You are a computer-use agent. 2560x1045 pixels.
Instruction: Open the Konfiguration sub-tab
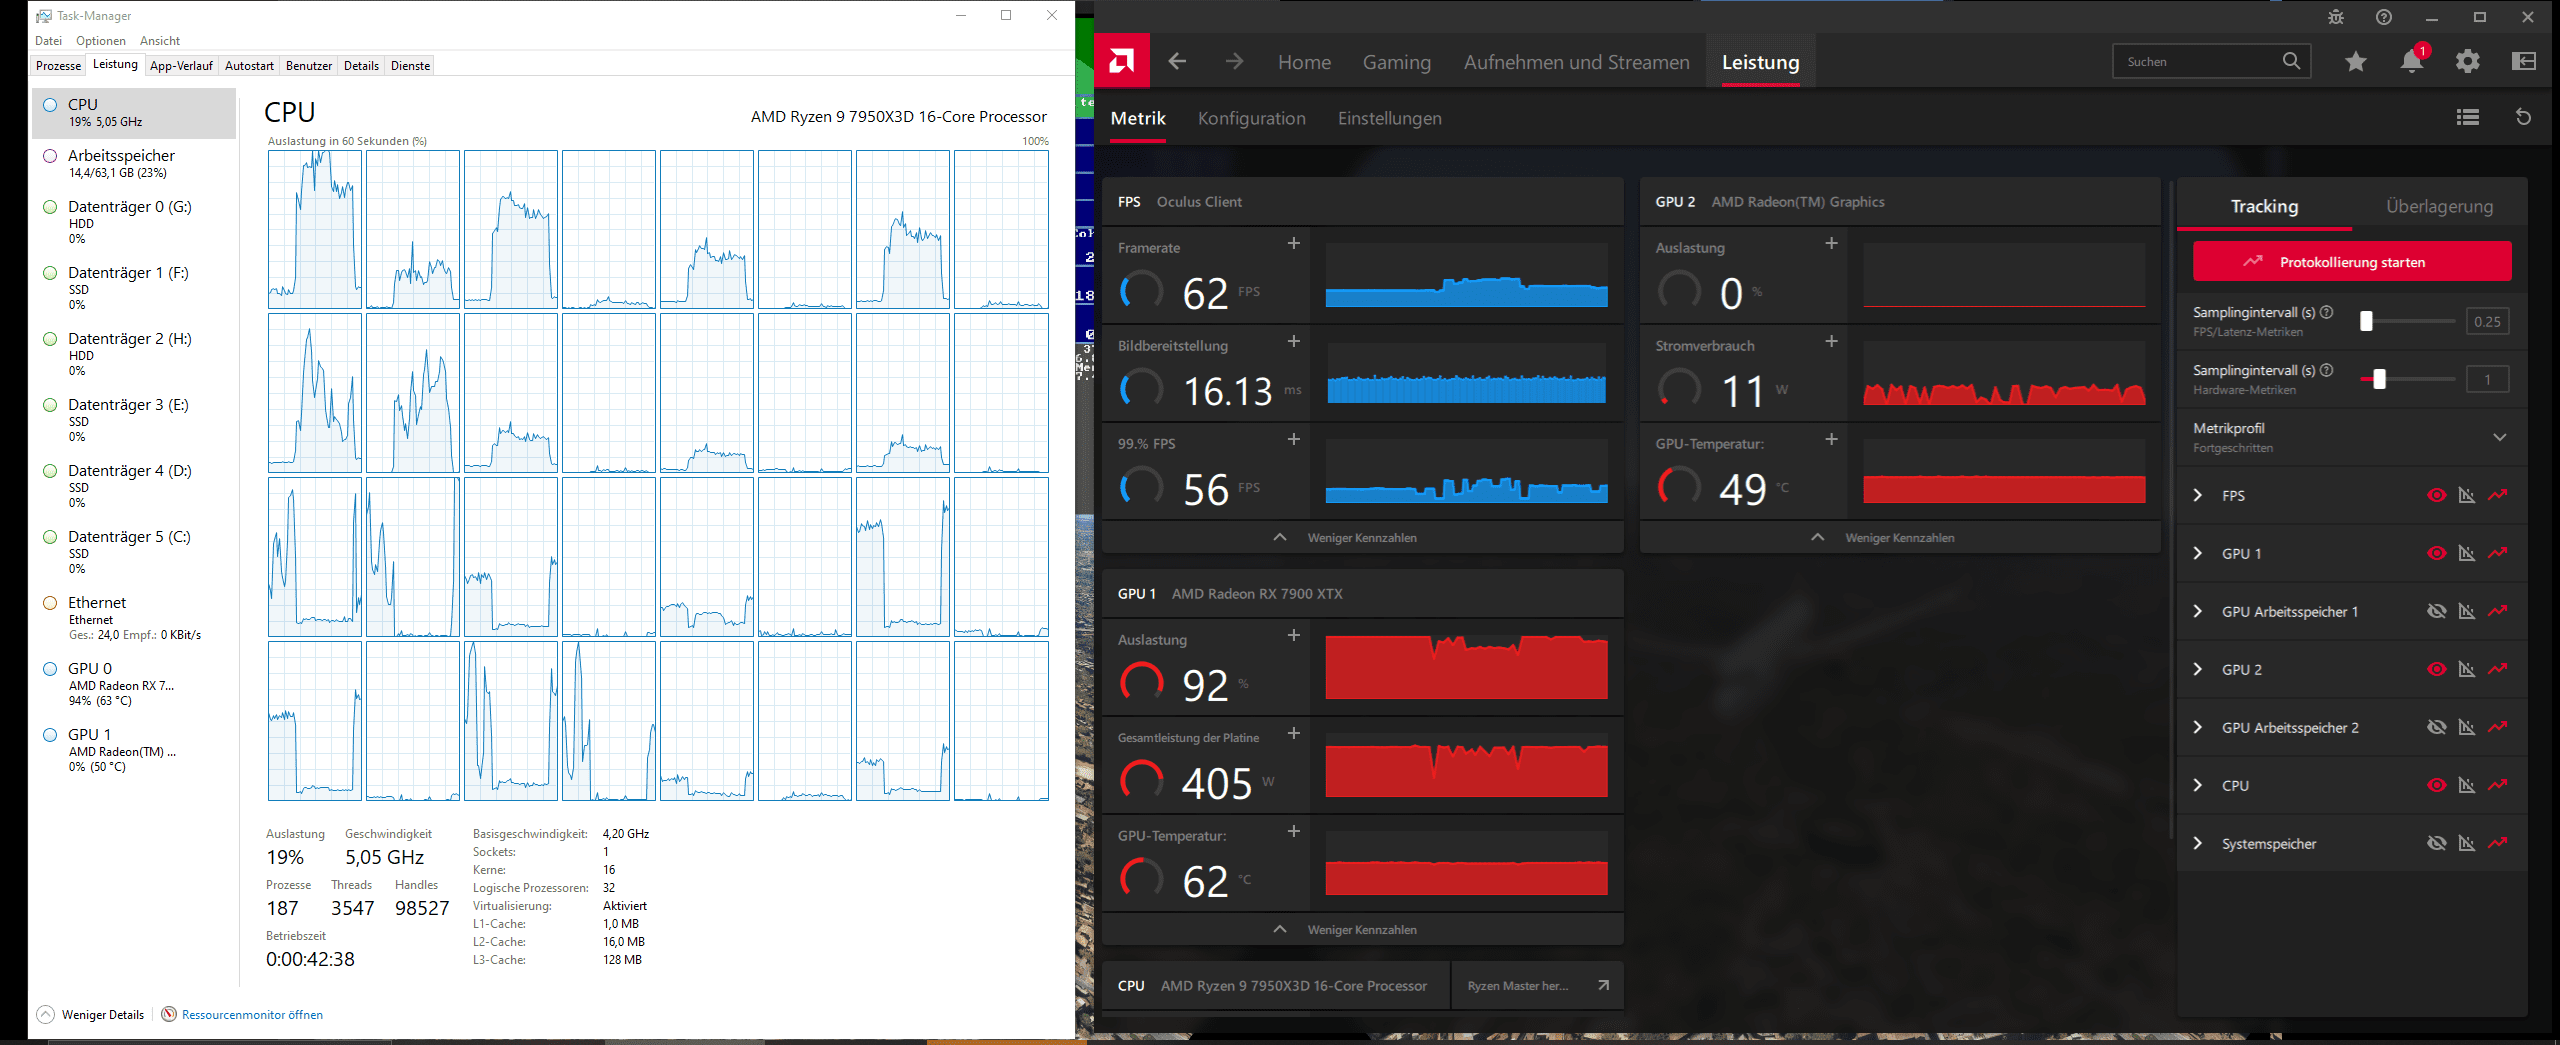pyautogui.click(x=1252, y=118)
